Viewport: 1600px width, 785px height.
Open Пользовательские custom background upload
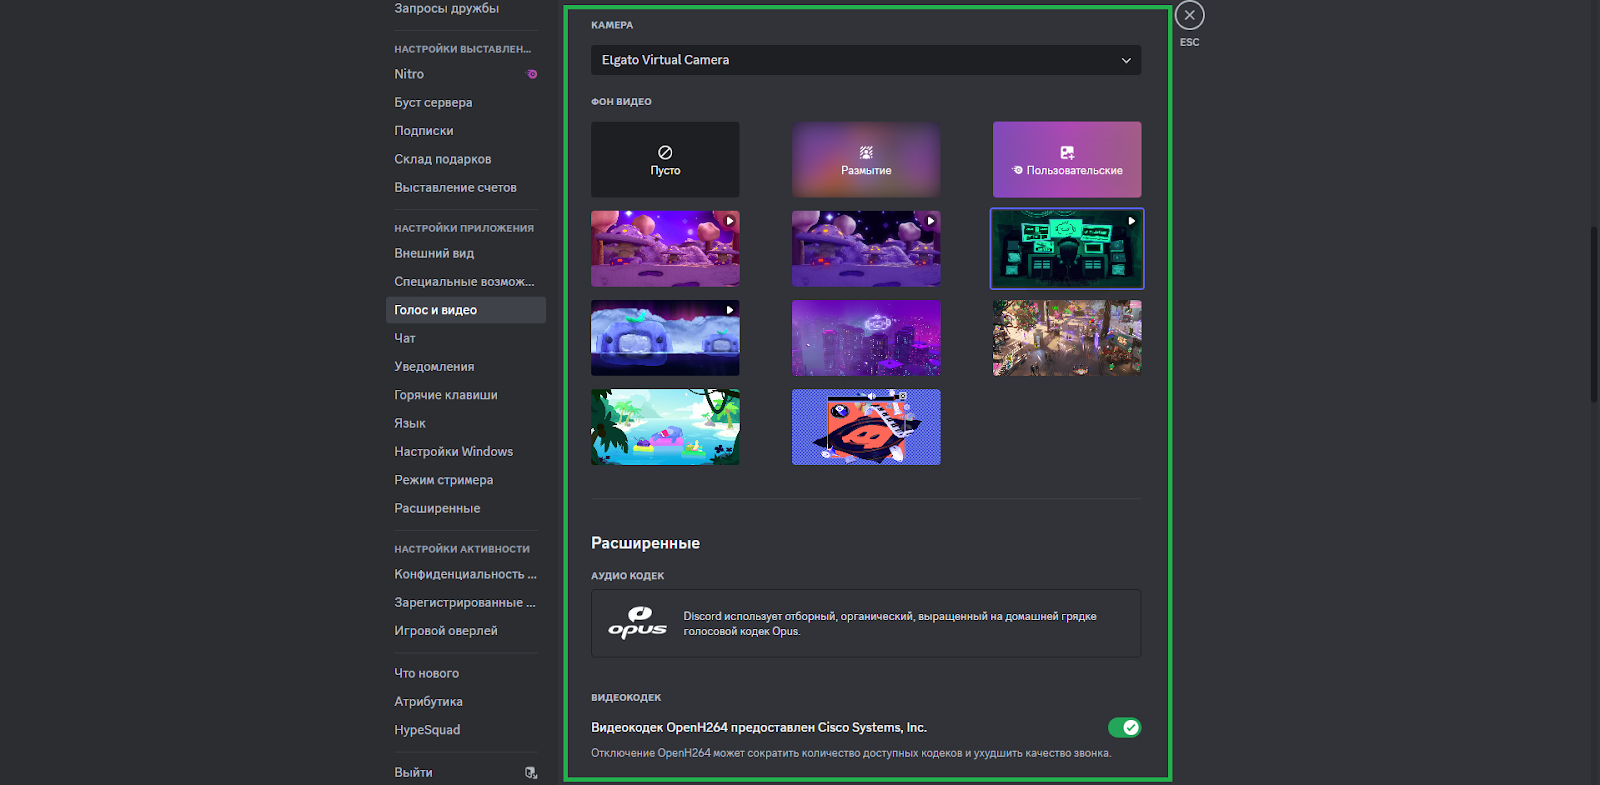pyautogui.click(x=1067, y=160)
